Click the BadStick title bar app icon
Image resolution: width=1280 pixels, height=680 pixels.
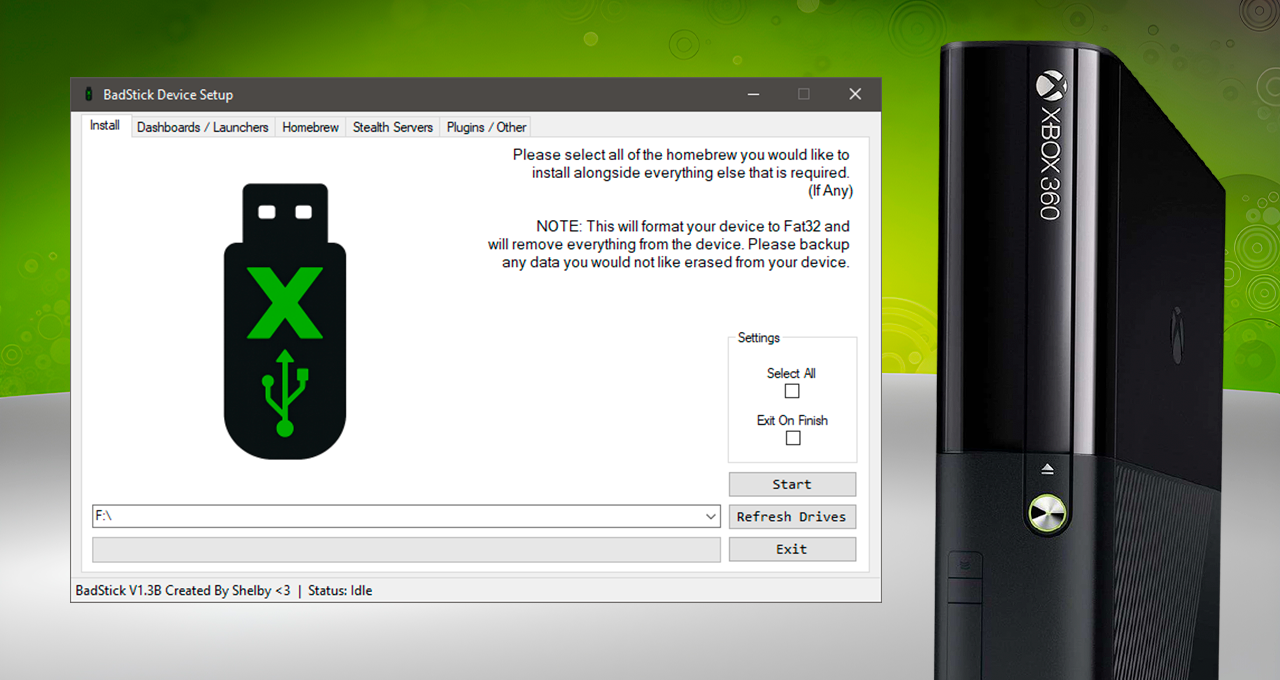pos(88,95)
